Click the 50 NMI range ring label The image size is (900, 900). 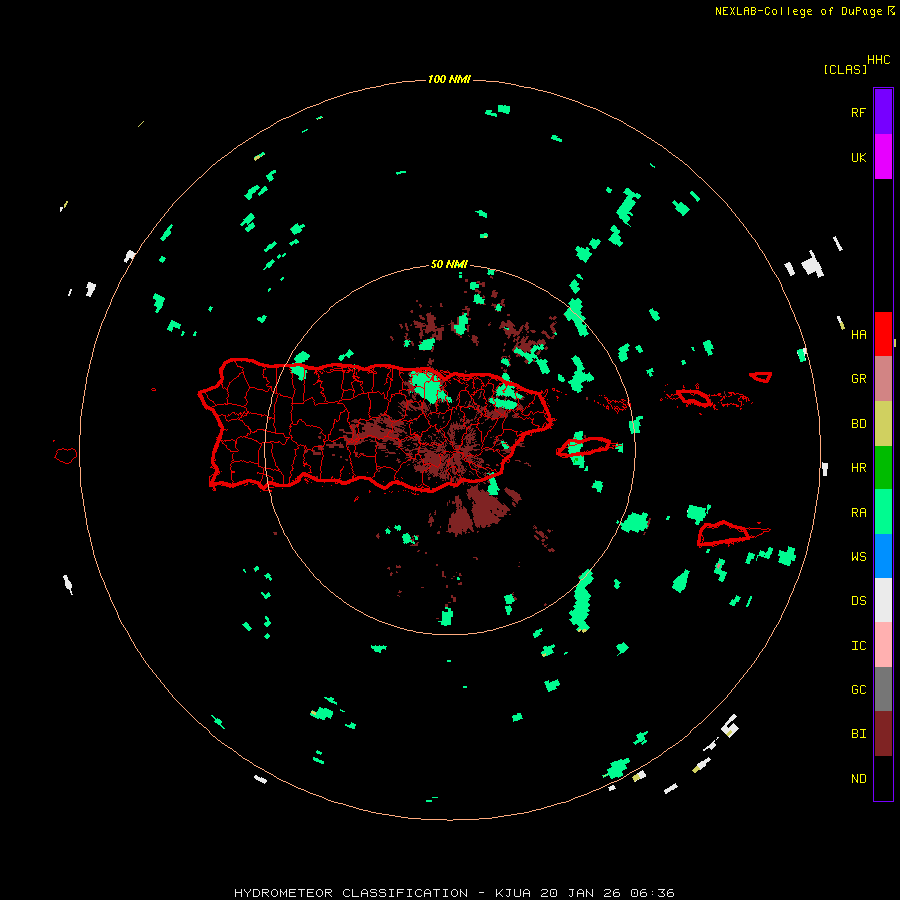449,264
